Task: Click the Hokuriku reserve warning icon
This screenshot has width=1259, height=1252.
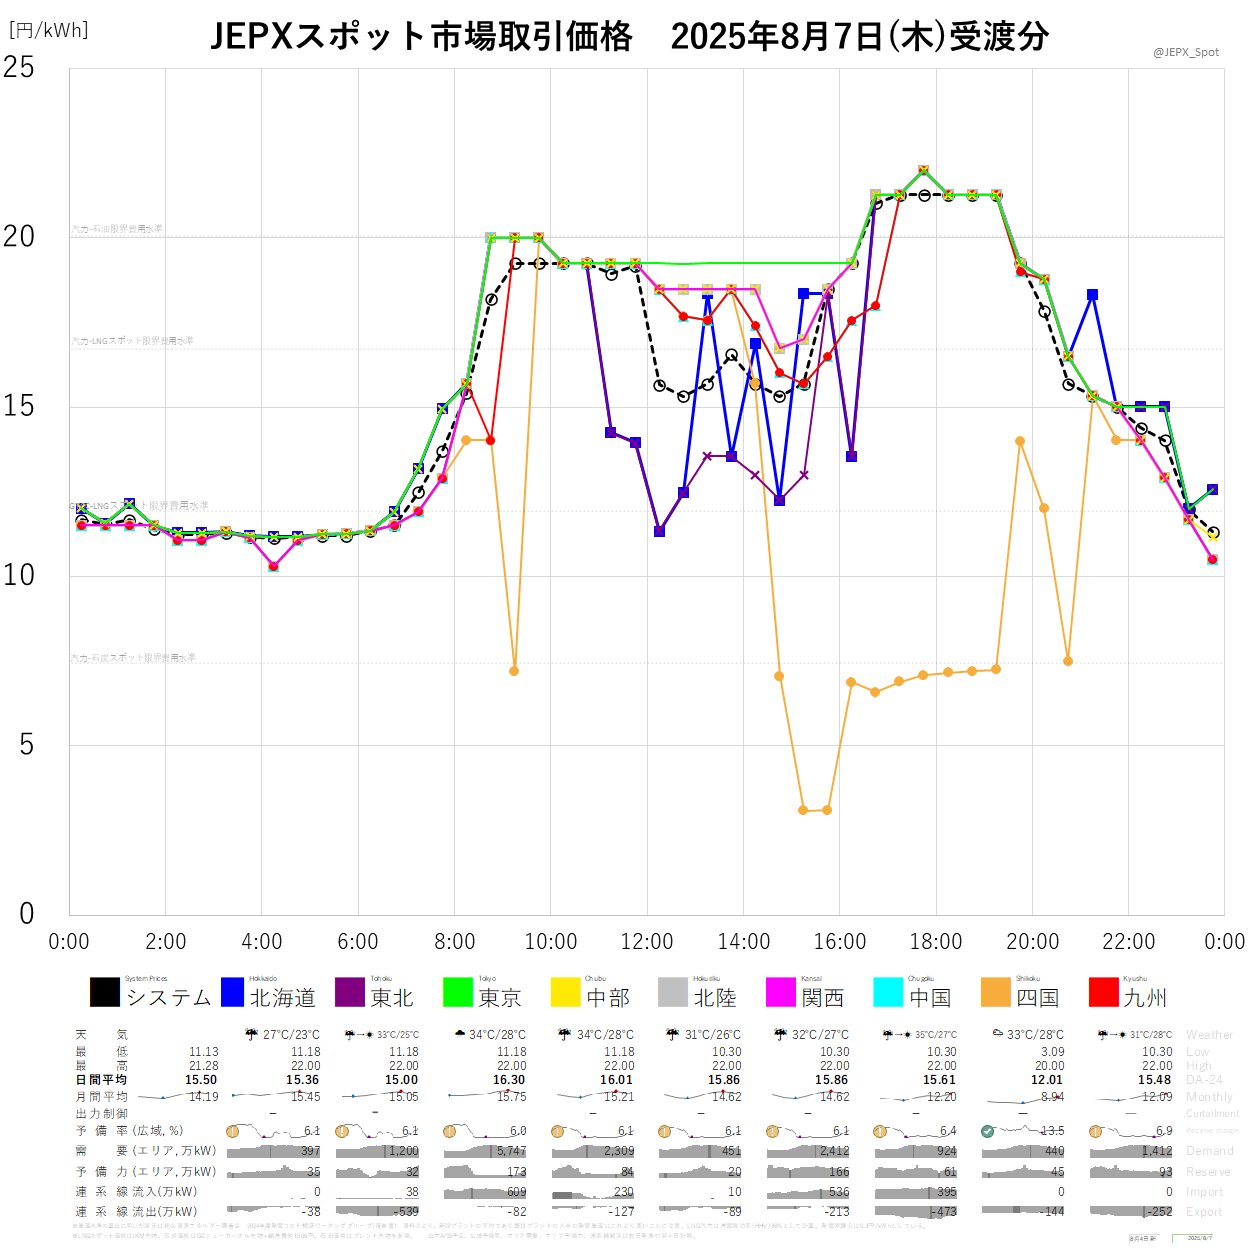Action: (665, 1131)
